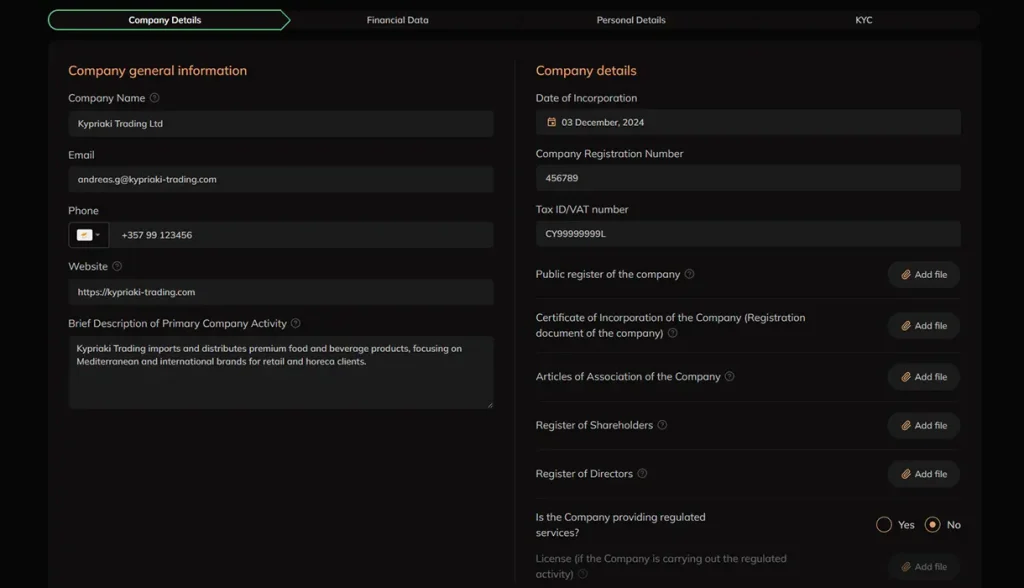Click help icon beside Register of Directors
This screenshot has width=1024, height=588.
(642, 474)
